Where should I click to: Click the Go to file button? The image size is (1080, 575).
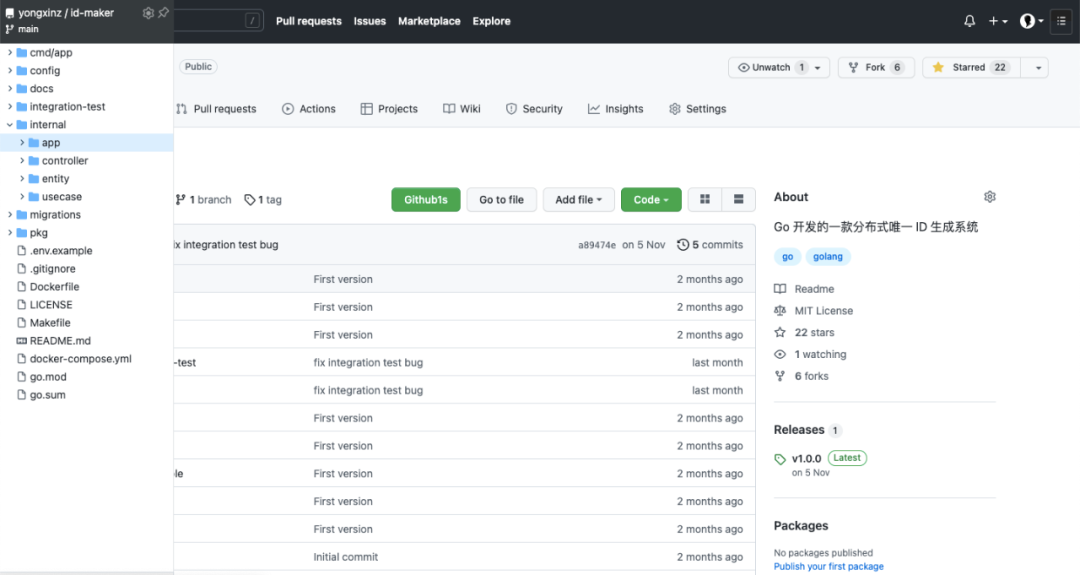501,200
